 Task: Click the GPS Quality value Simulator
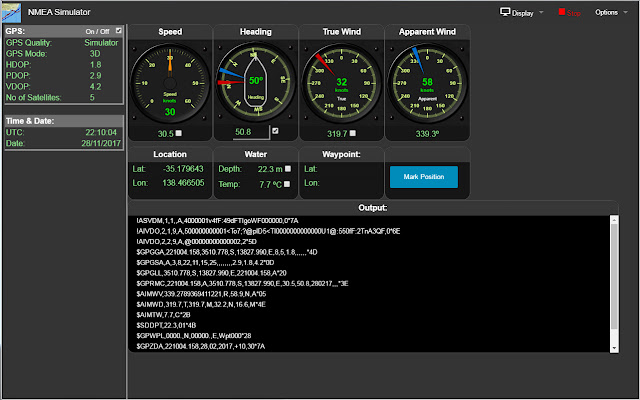click(x=101, y=42)
